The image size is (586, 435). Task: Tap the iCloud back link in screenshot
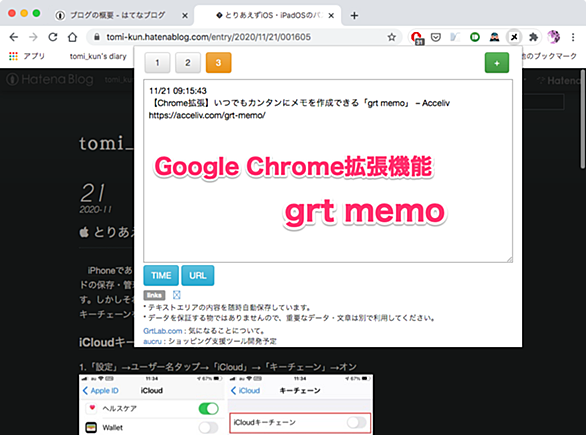click(245, 391)
